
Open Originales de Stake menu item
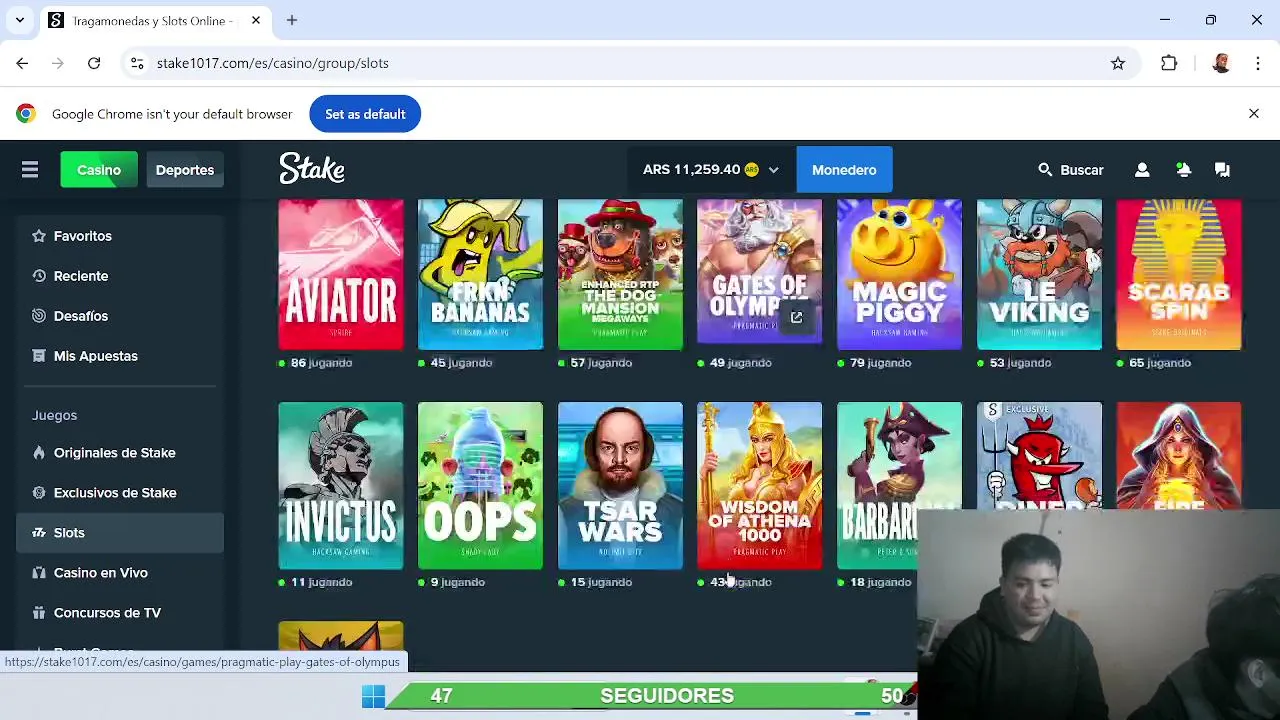tap(120, 453)
